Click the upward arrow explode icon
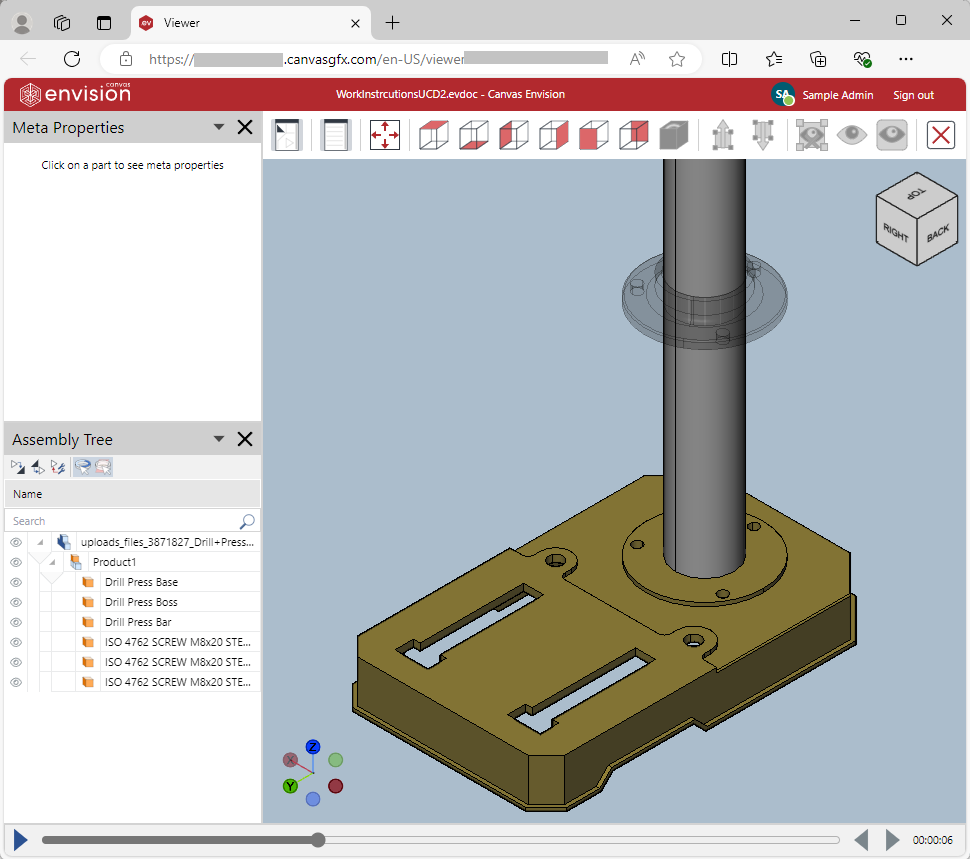The width and height of the screenshot is (970, 859). pos(723,135)
